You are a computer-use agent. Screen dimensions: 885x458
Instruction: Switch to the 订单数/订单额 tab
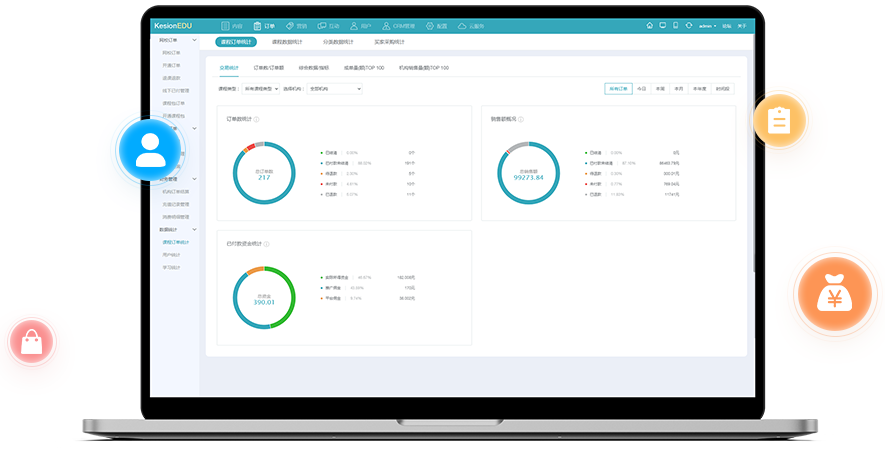pyautogui.click(x=269, y=68)
